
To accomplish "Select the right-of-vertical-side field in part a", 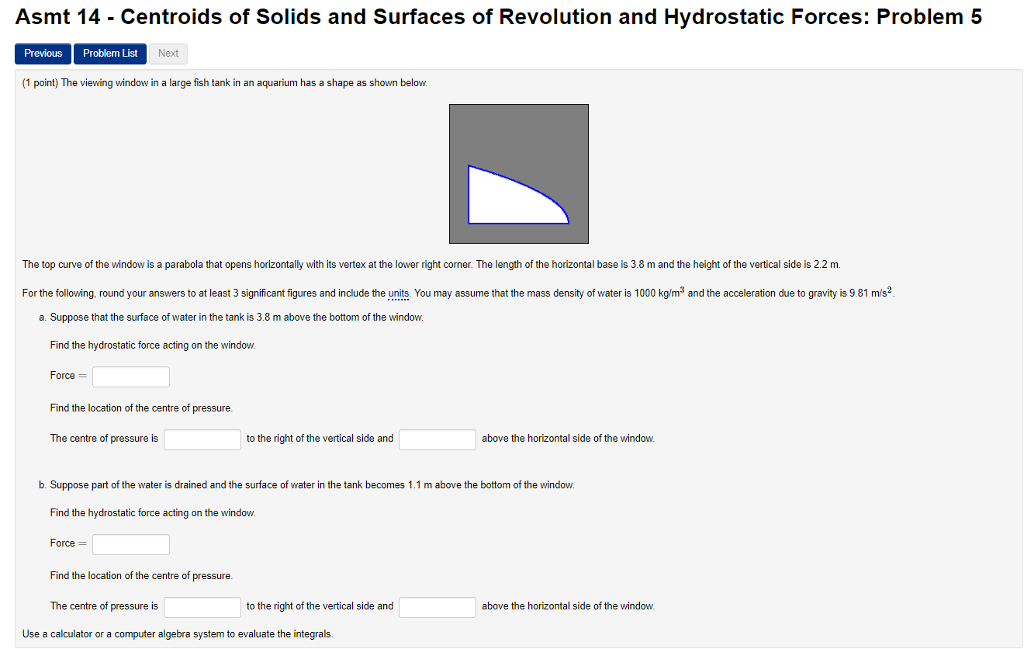I will (x=202, y=438).
